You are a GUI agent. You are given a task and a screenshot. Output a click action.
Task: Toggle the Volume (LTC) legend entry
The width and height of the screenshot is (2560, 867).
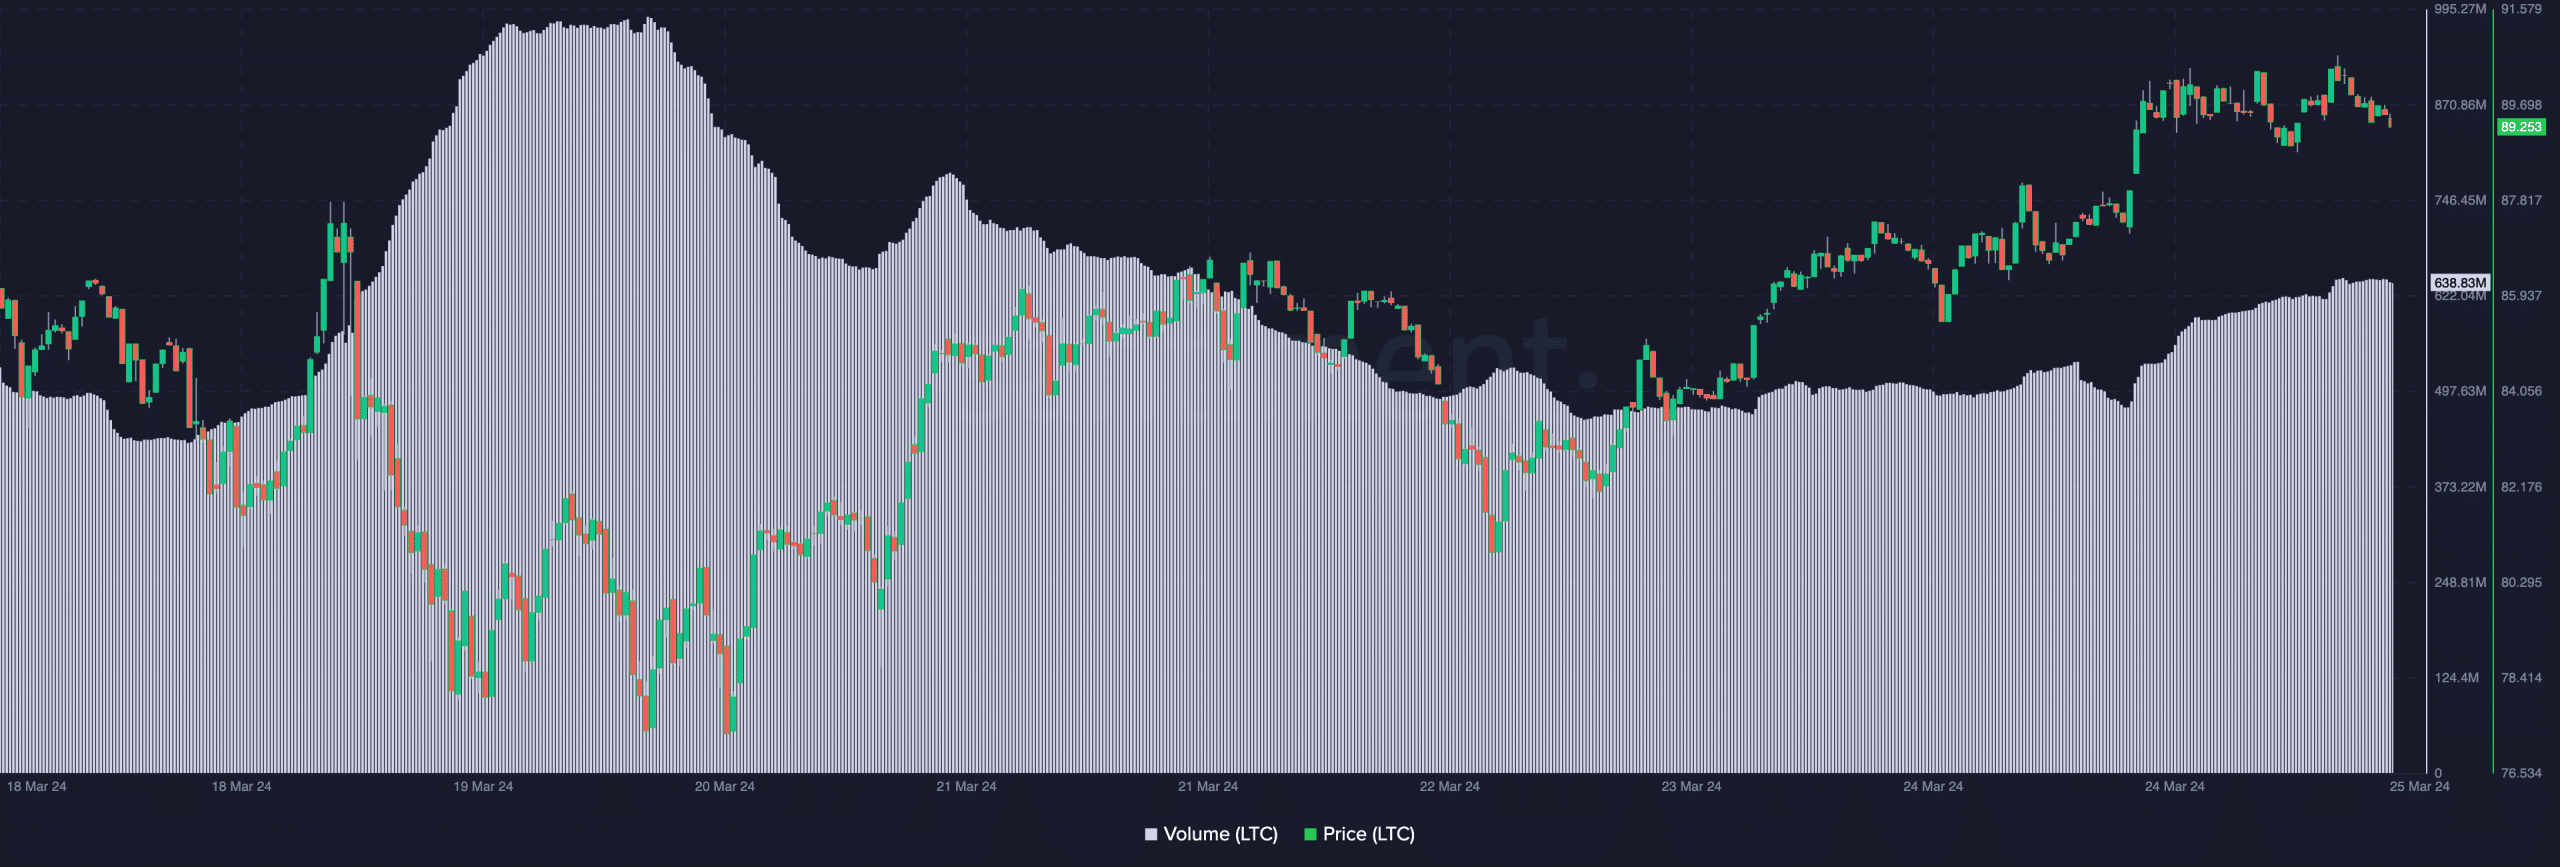coord(1211,834)
